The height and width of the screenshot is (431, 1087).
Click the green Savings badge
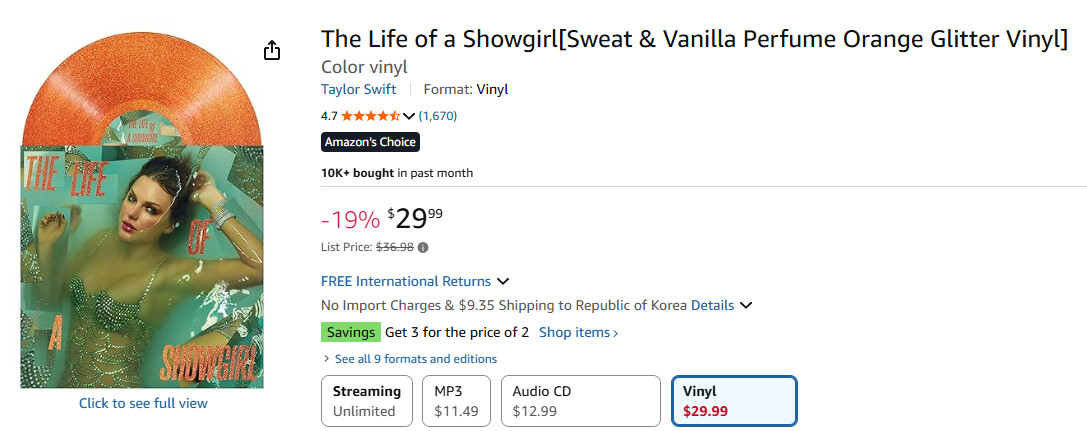pyautogui.click(x=350, y=332)
